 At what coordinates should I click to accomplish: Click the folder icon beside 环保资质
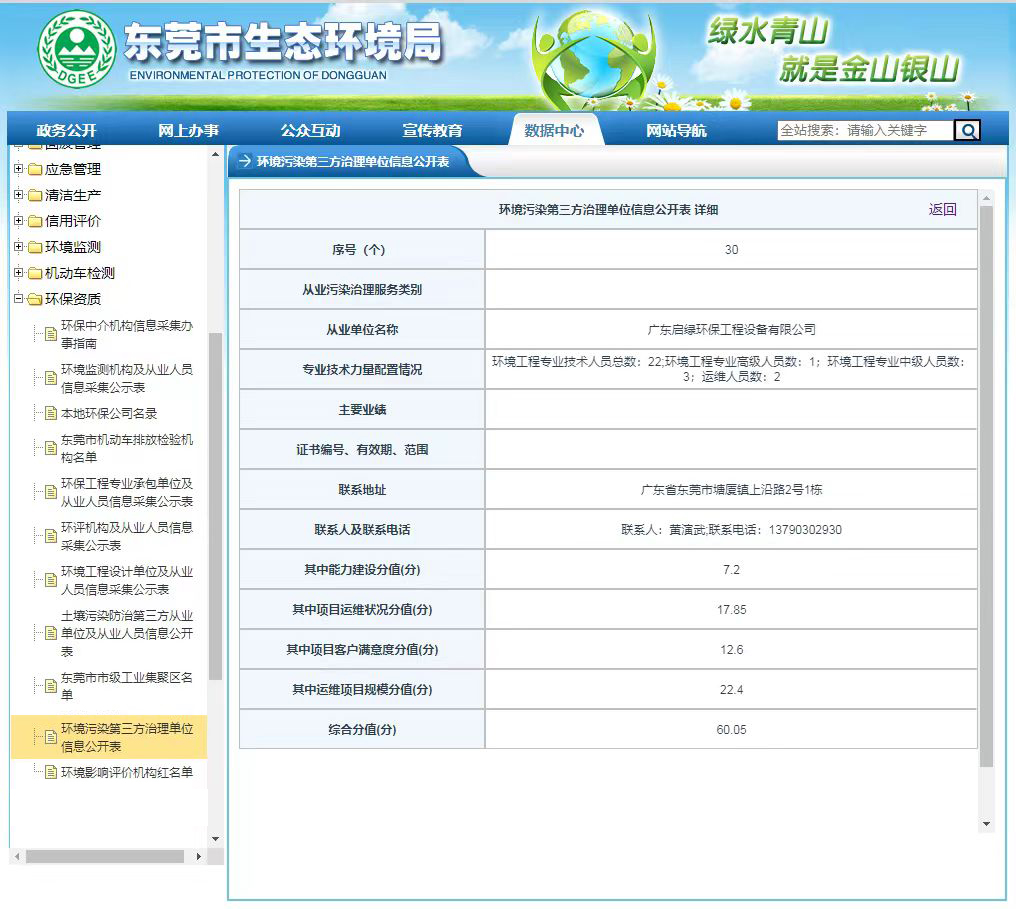[34, 299]
